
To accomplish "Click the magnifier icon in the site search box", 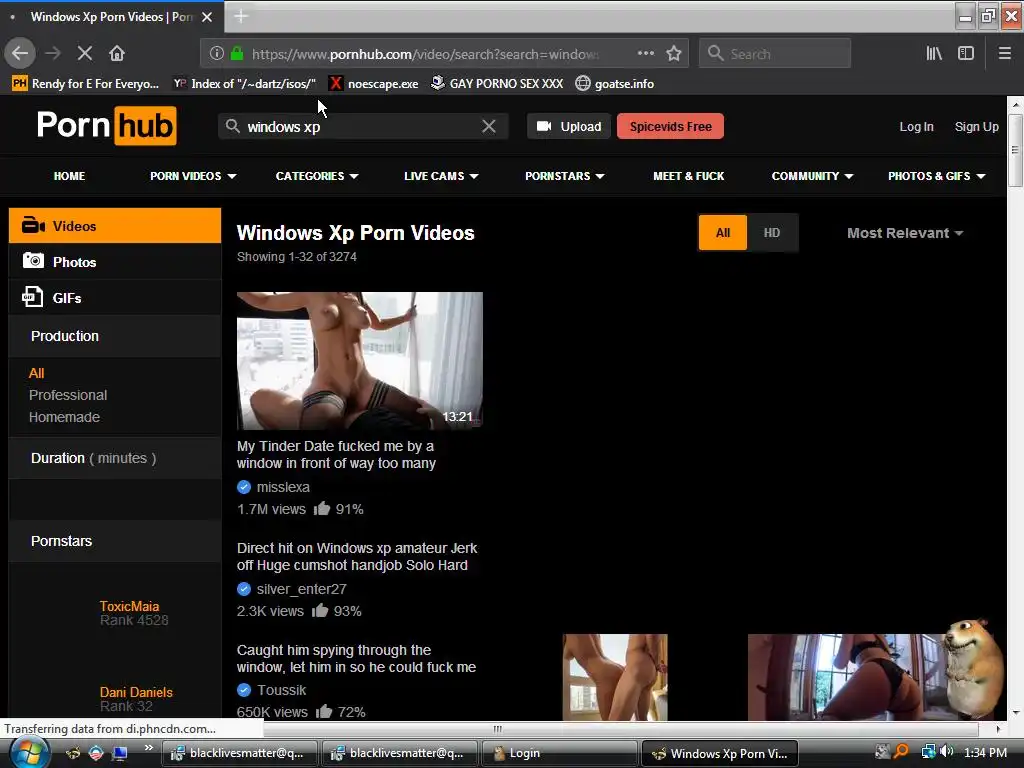I will pyautogui.click(x=232, y=125).
